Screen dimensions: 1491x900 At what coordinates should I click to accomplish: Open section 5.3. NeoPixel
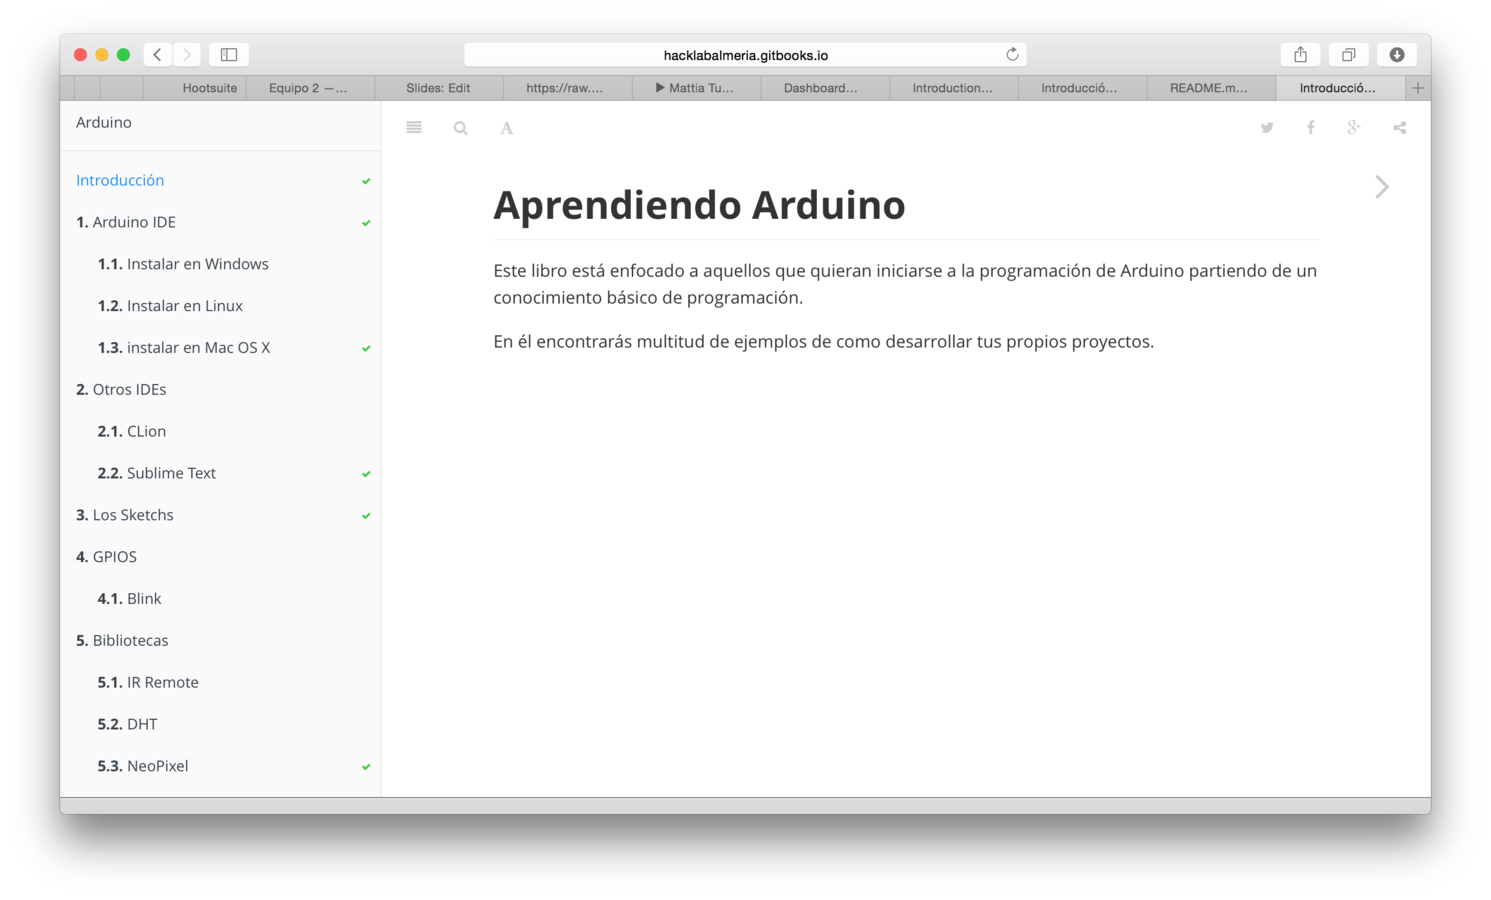[143, 767]
